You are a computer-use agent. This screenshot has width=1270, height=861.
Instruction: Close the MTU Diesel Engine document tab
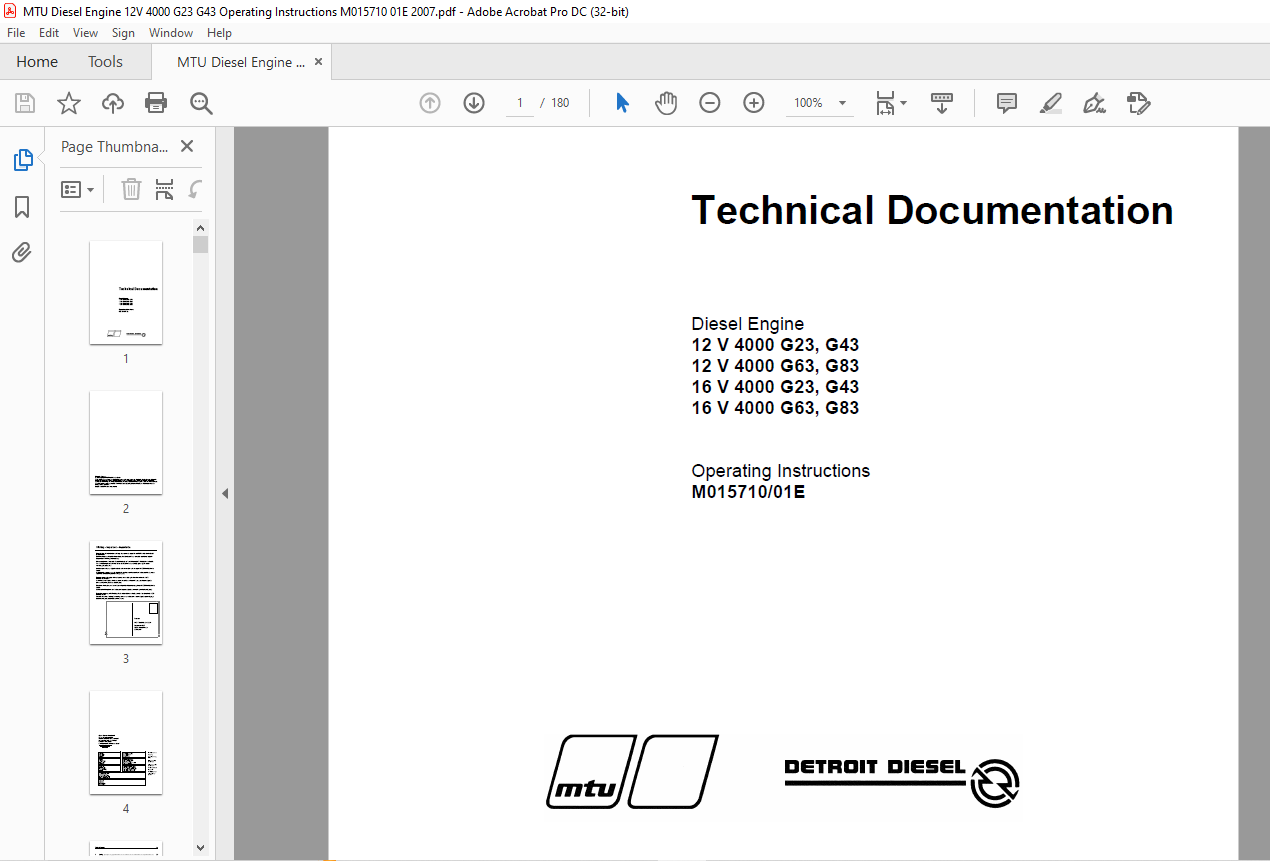click(319, 62)
